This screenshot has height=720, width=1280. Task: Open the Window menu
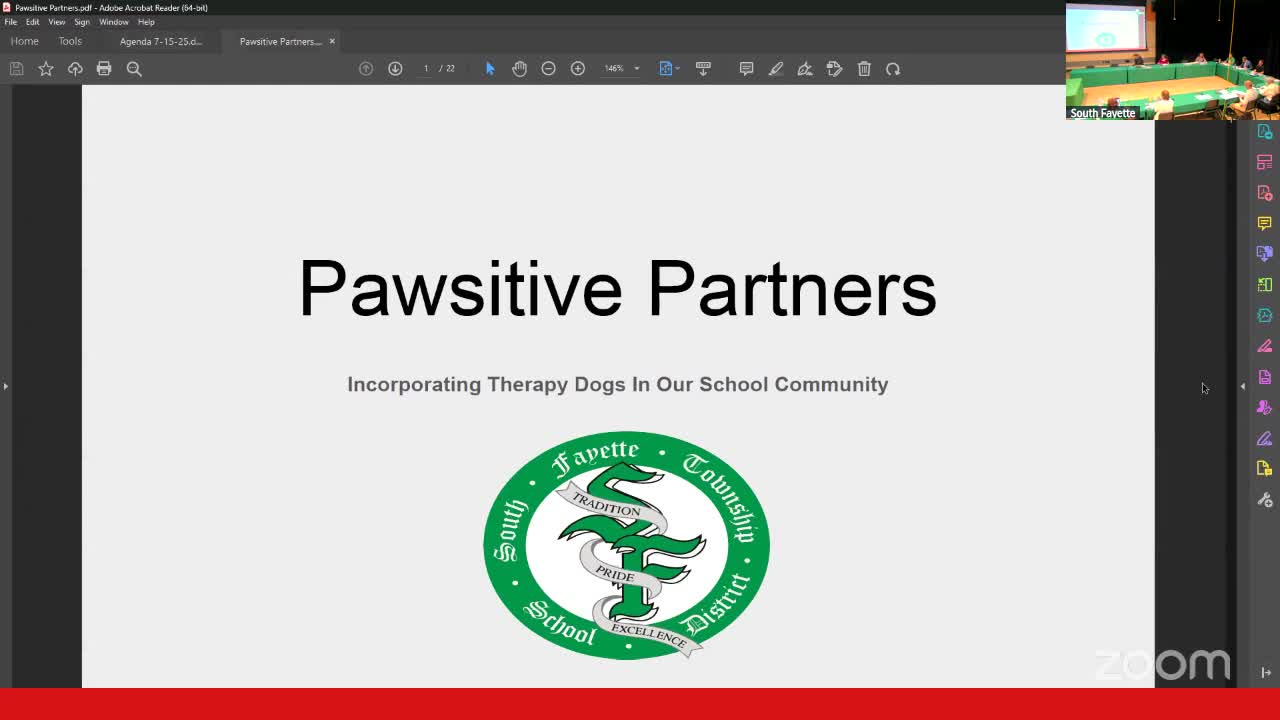point(113,22)
